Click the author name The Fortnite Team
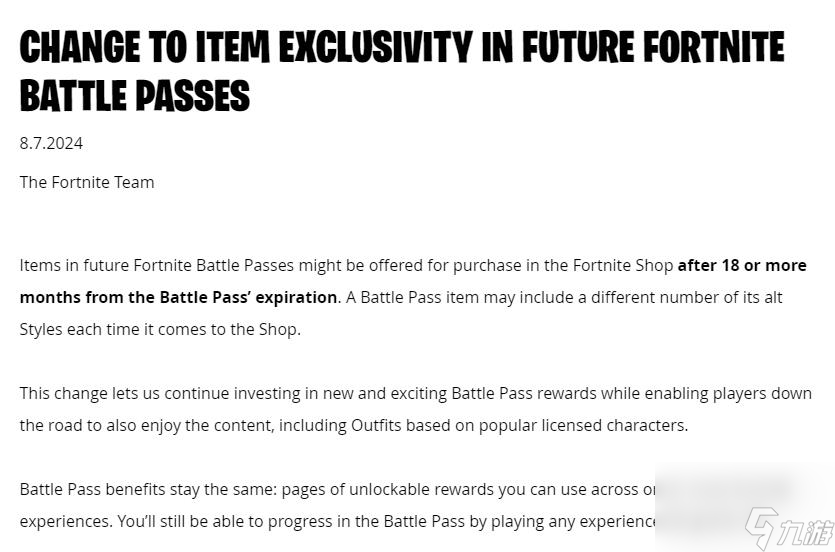The width and height of the screenshot is (835, 552). coord(87,182)
